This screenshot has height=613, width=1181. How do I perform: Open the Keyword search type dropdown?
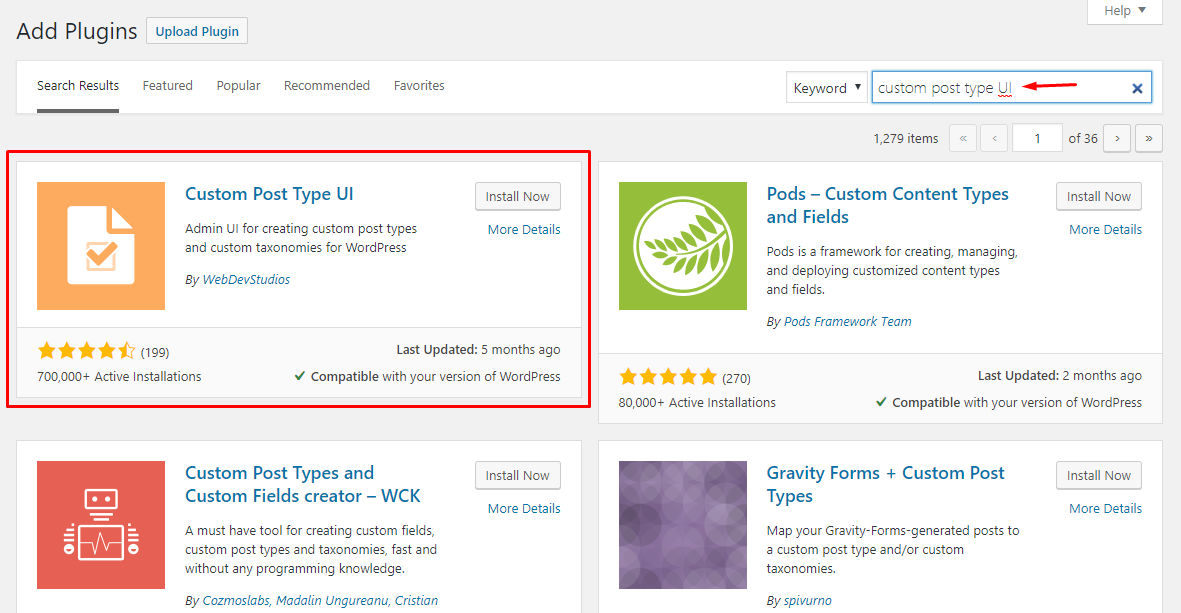click(x=826, y=87)
